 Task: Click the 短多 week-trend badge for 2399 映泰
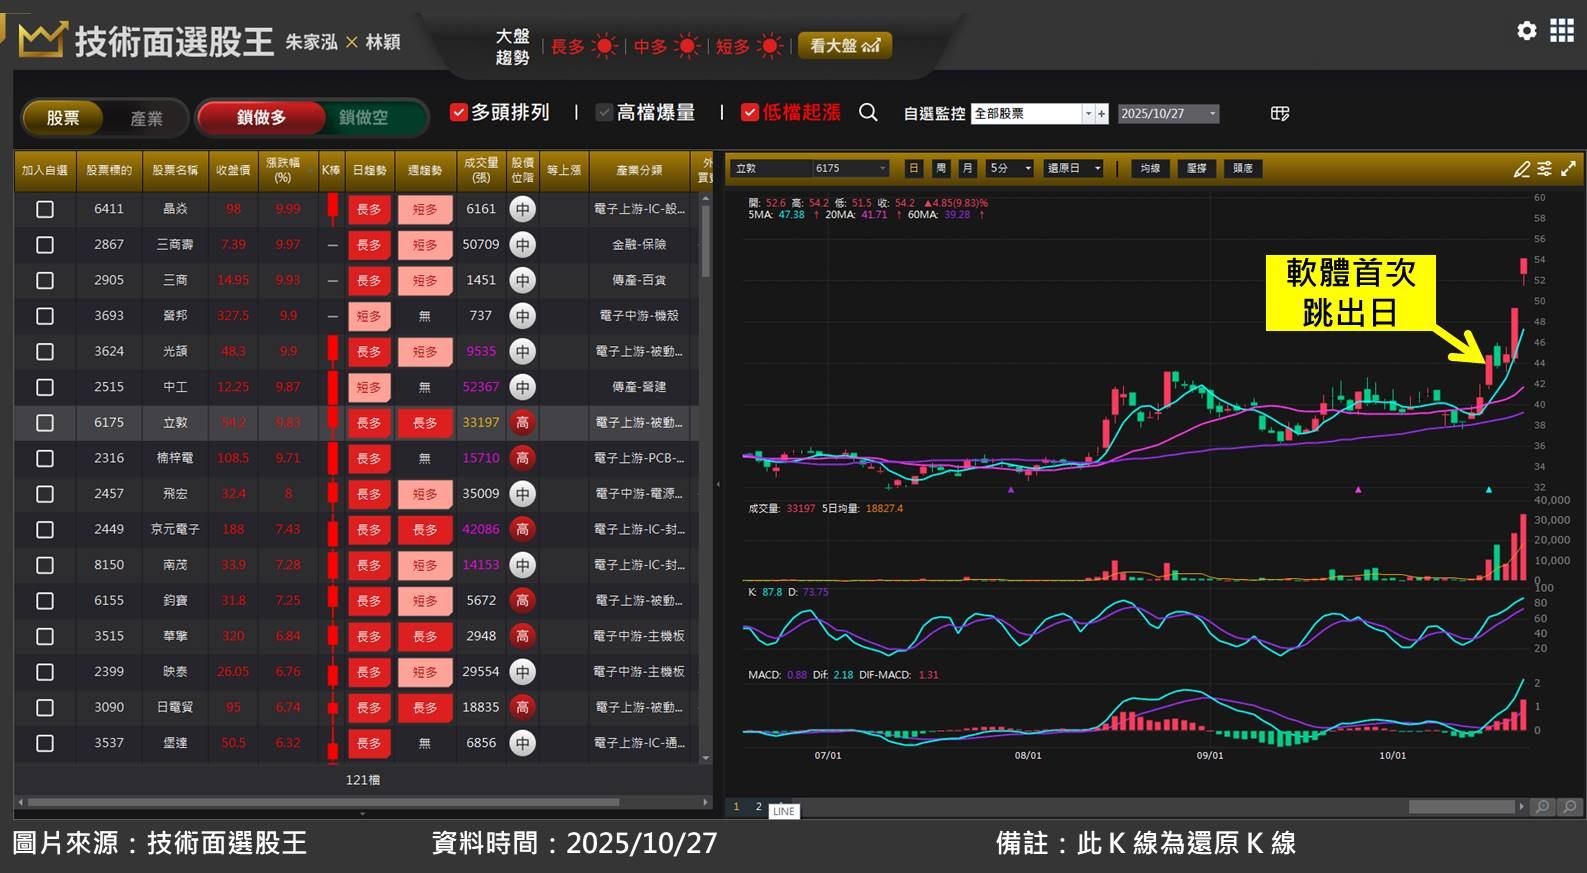click(x=425, y=672)
